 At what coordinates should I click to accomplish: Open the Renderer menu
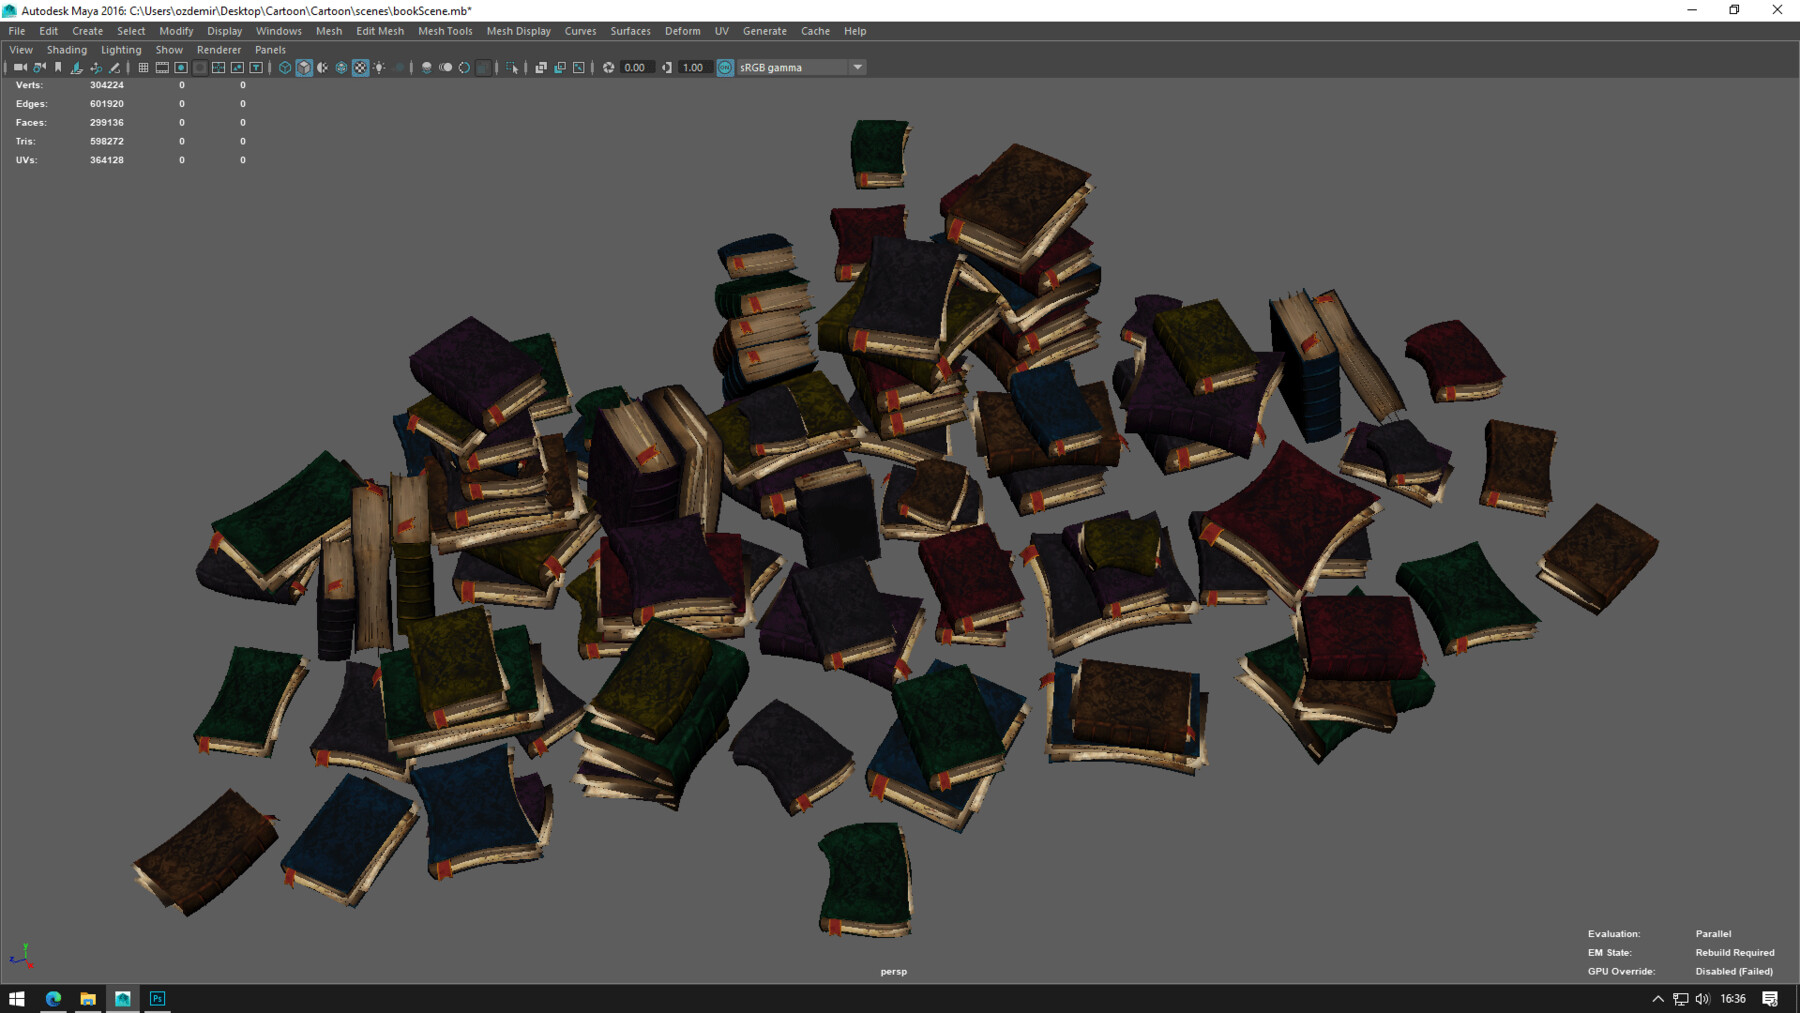tap(219, 49)
